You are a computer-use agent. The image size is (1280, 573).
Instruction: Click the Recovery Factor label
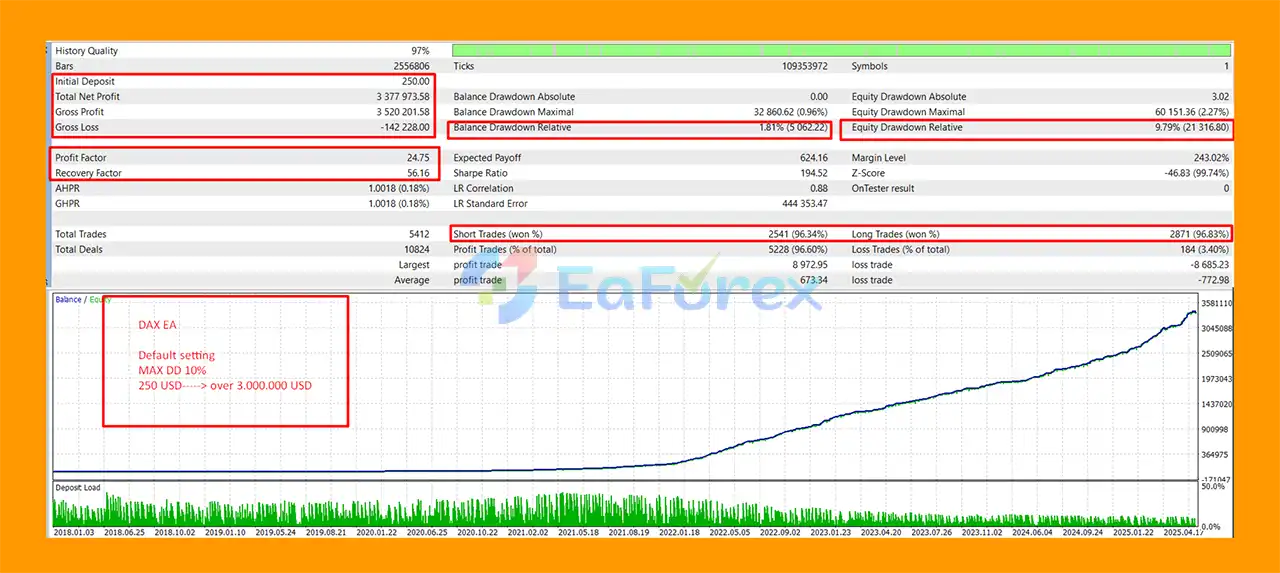pos(88,173)
